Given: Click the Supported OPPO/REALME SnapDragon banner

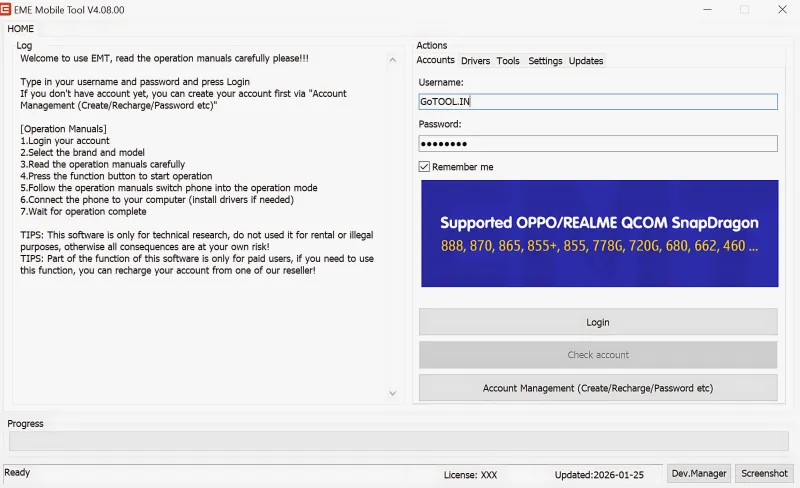Looking at the screenshot, I should tap(599, 233).
